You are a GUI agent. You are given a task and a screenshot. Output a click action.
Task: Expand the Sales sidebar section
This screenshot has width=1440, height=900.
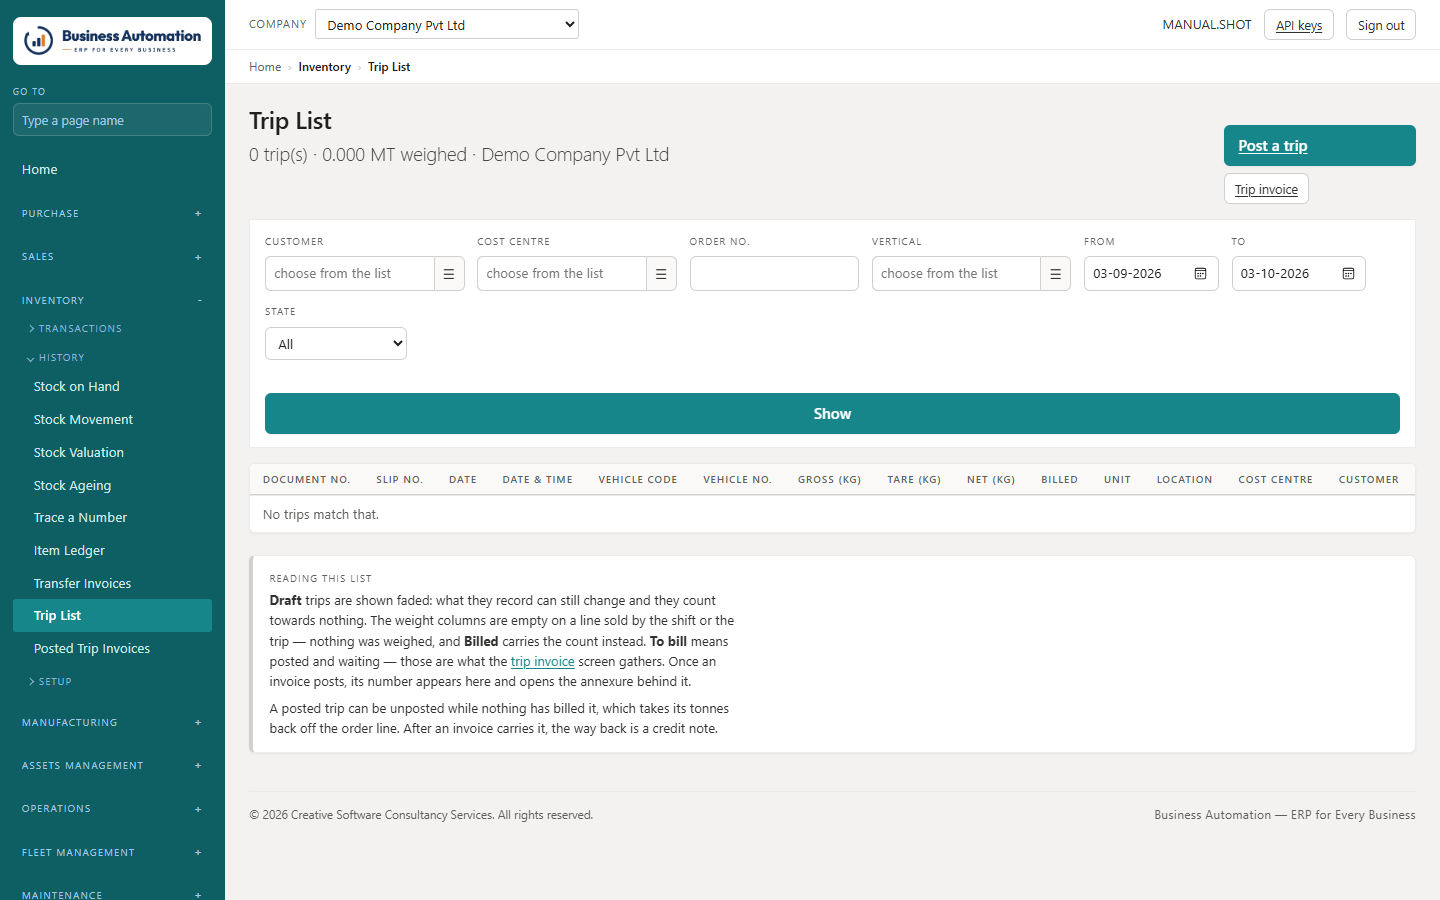[x=112, y=257]
